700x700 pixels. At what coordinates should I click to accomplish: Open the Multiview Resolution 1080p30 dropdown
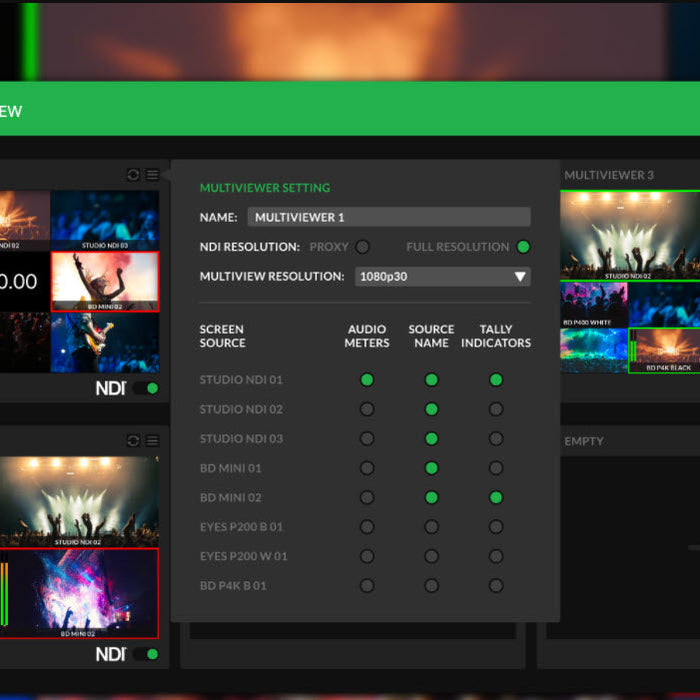coord(443,277)
